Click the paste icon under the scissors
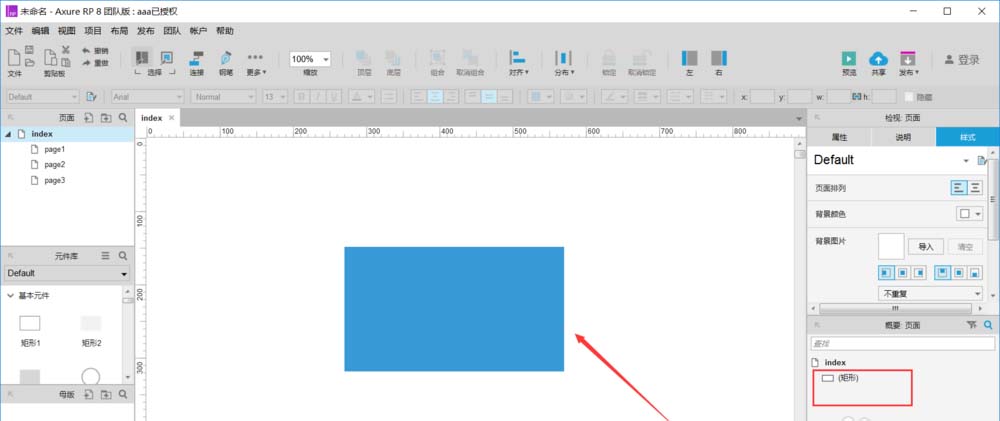Screen dimensions: 1000x421 pyautogui.click(x=66, y=63)
